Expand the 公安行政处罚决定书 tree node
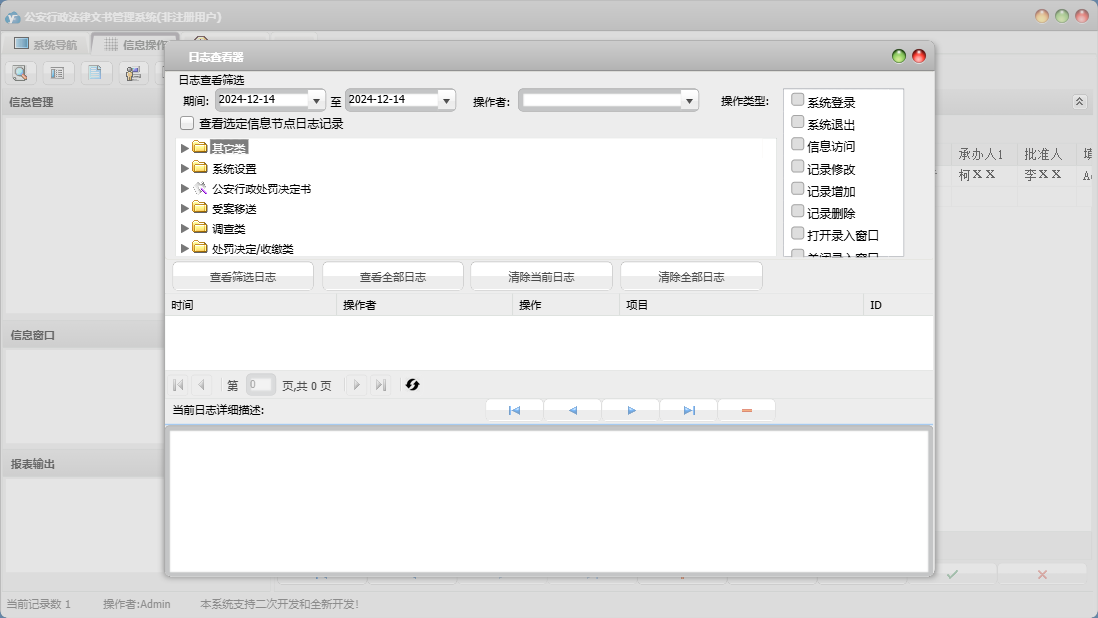Image resolution: width=1098 pixels, height=618 pixels. click(185, 188)
